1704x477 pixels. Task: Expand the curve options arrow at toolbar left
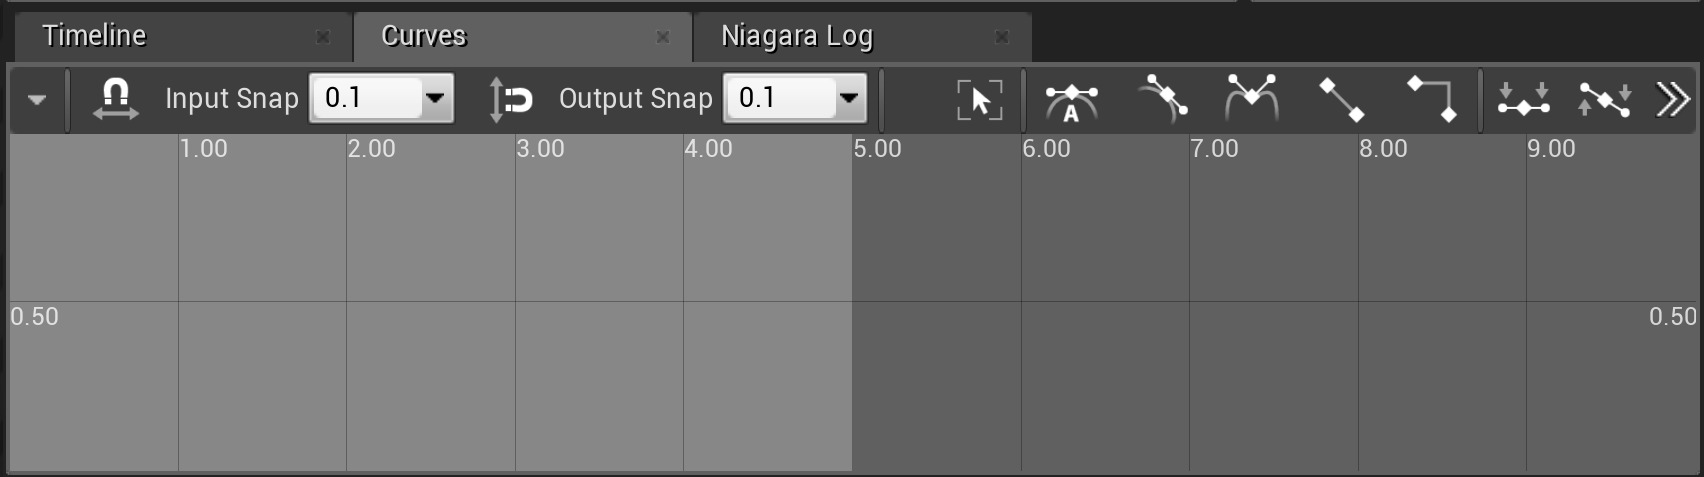[37, 100]
